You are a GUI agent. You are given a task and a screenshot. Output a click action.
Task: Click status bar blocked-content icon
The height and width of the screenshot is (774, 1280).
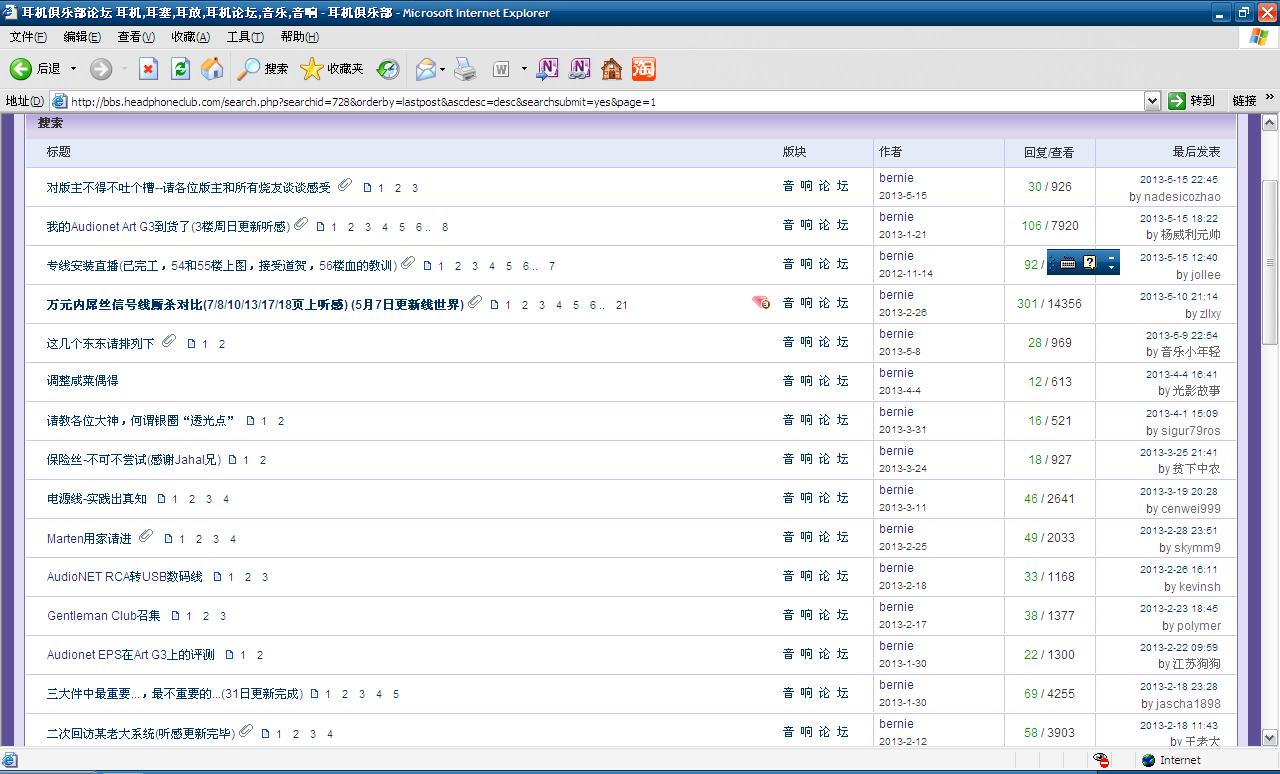(x=1101, y=760)
